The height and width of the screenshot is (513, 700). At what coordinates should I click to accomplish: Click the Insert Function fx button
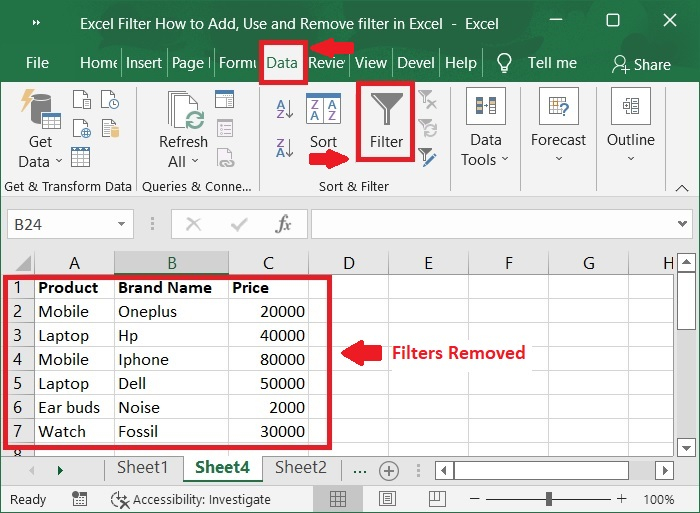pos(283,224)
